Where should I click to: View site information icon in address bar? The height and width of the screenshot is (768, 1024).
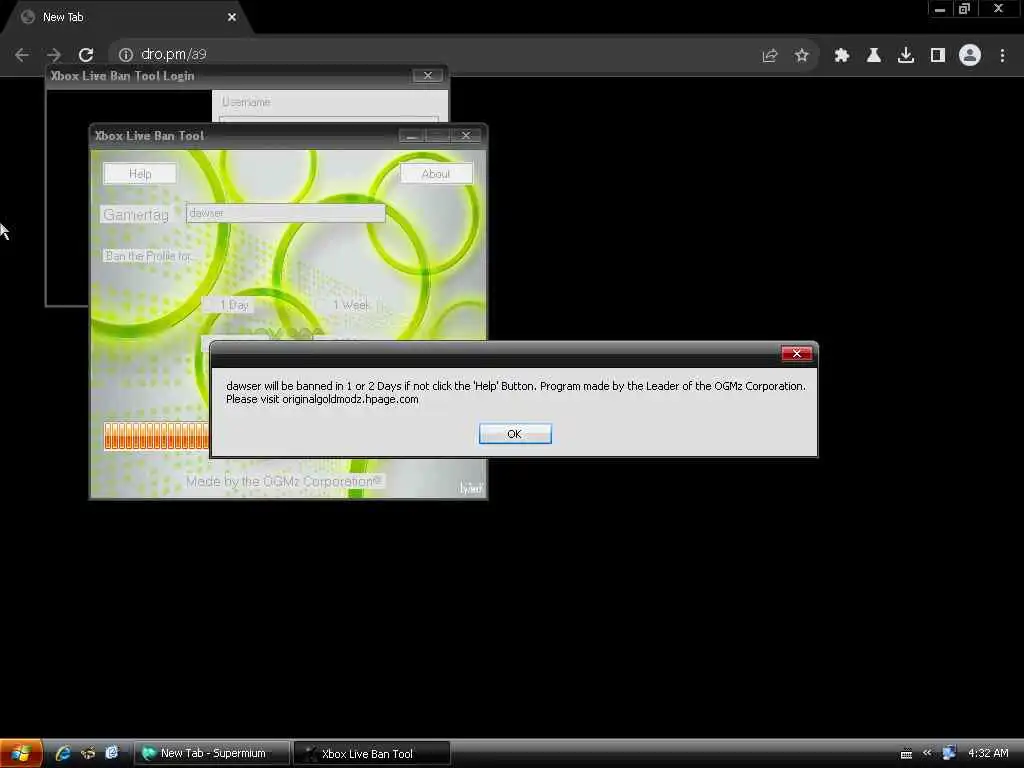(126, 55)
